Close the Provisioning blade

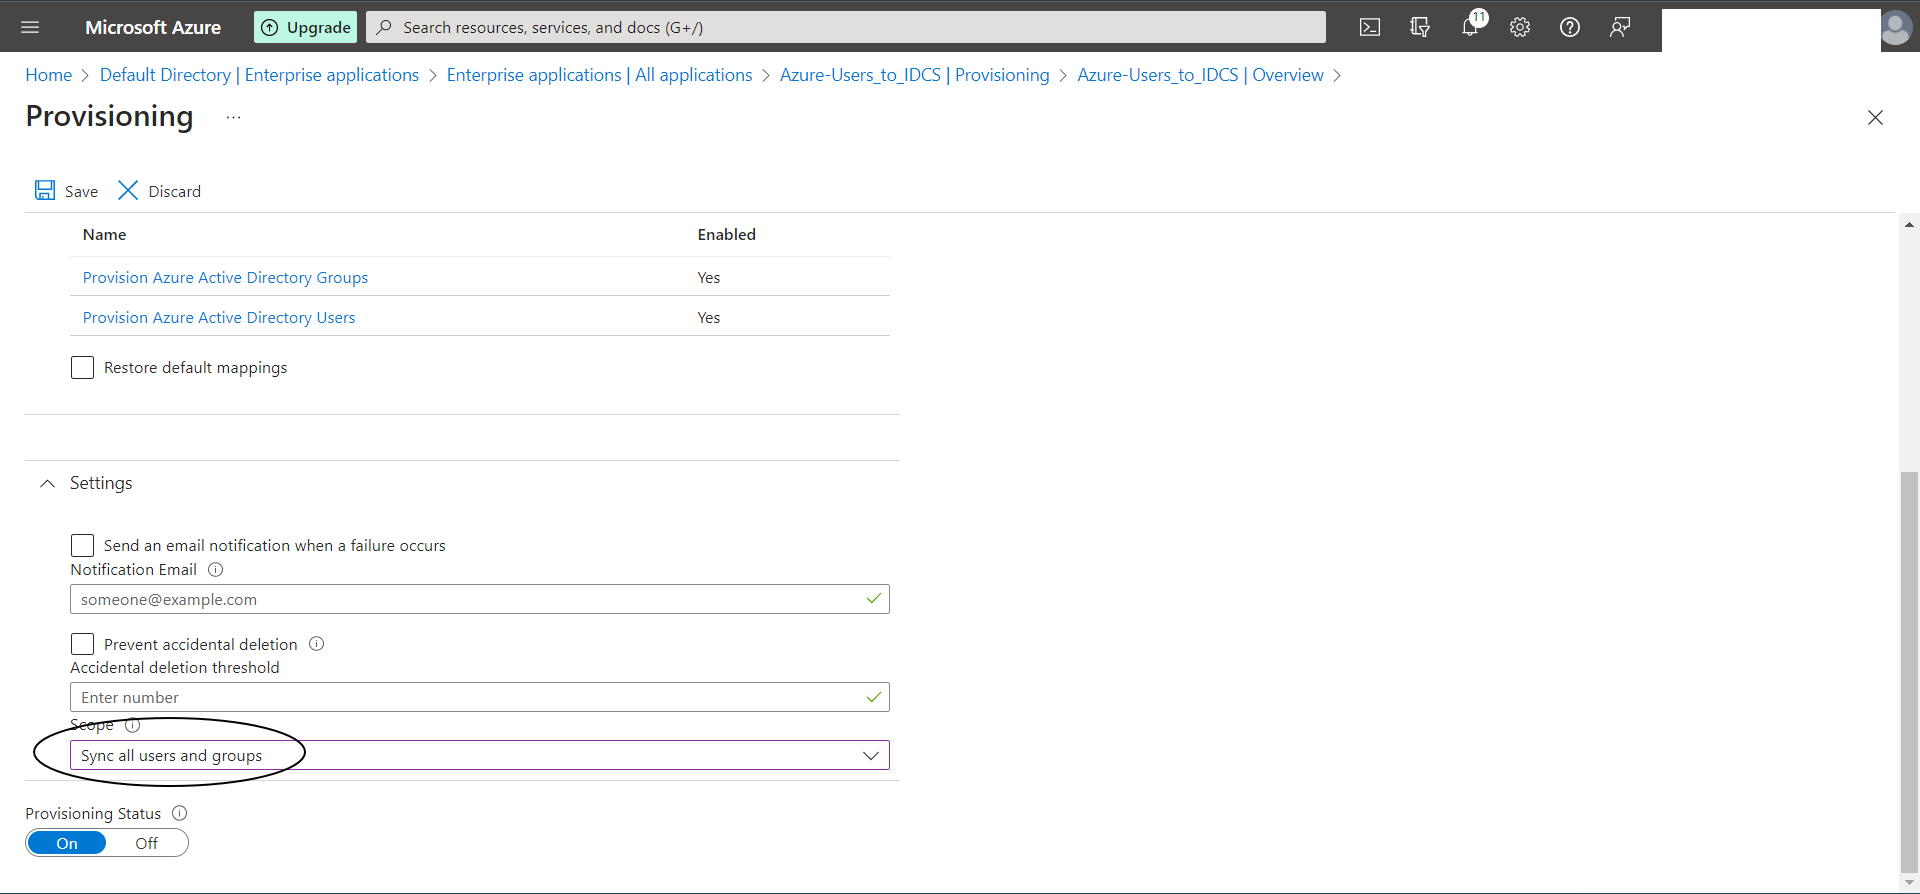1875,117
